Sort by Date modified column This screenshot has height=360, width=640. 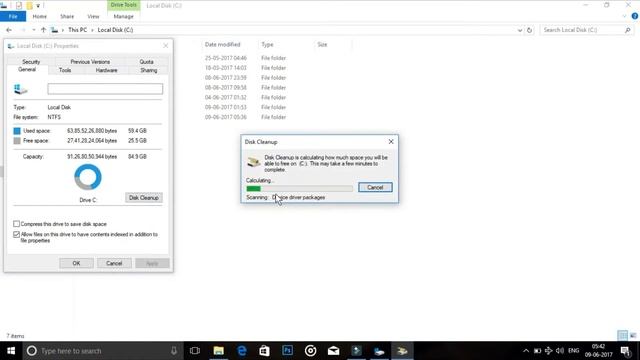click(222, 44)
